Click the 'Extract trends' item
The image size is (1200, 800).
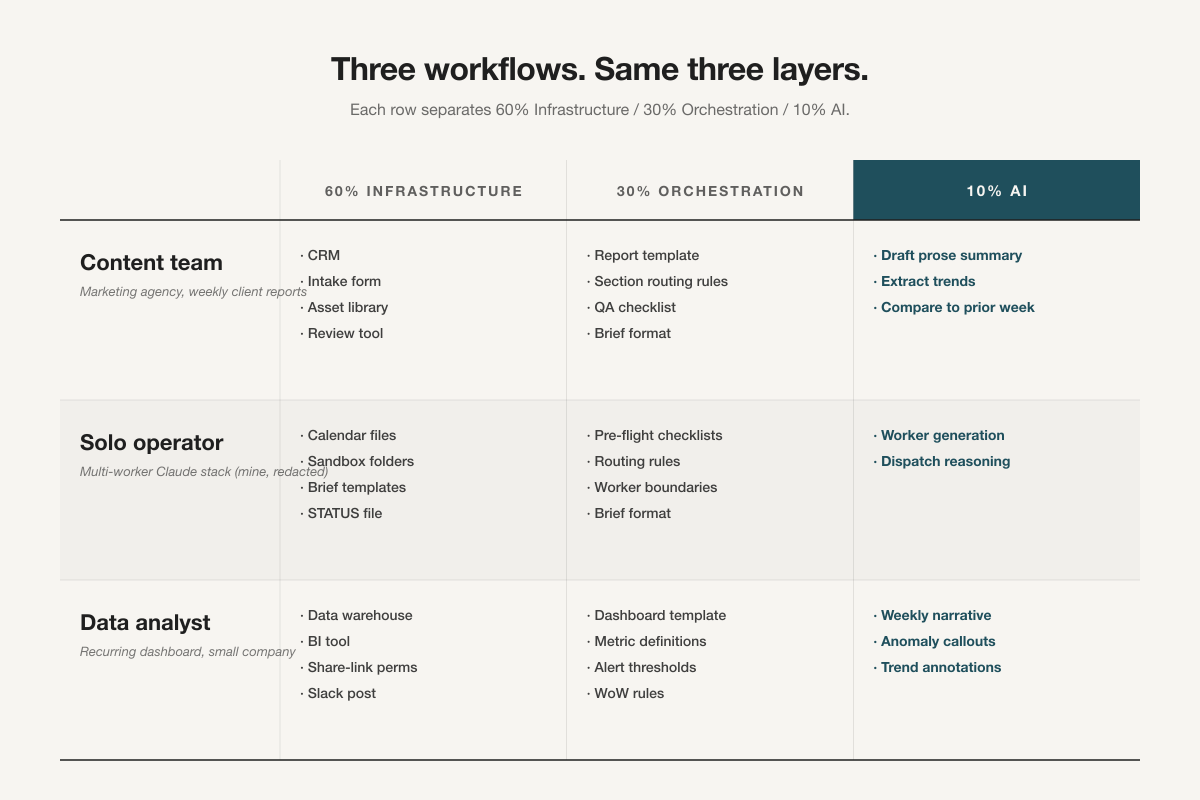point(924,281)
